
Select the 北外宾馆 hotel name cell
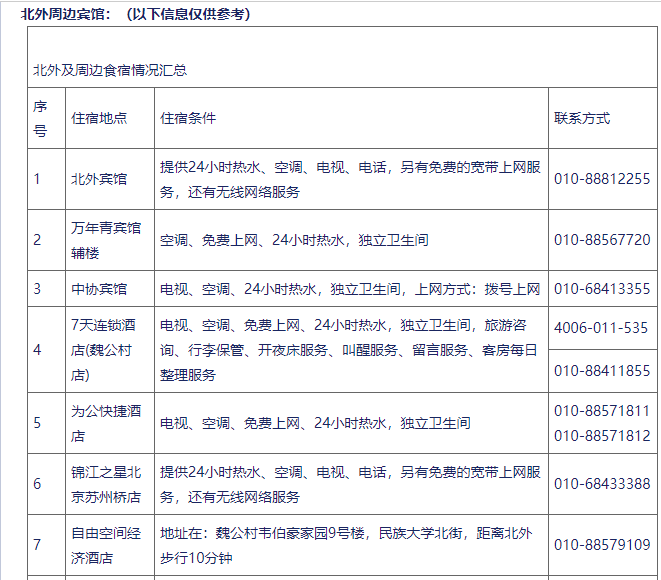(99, 179)
